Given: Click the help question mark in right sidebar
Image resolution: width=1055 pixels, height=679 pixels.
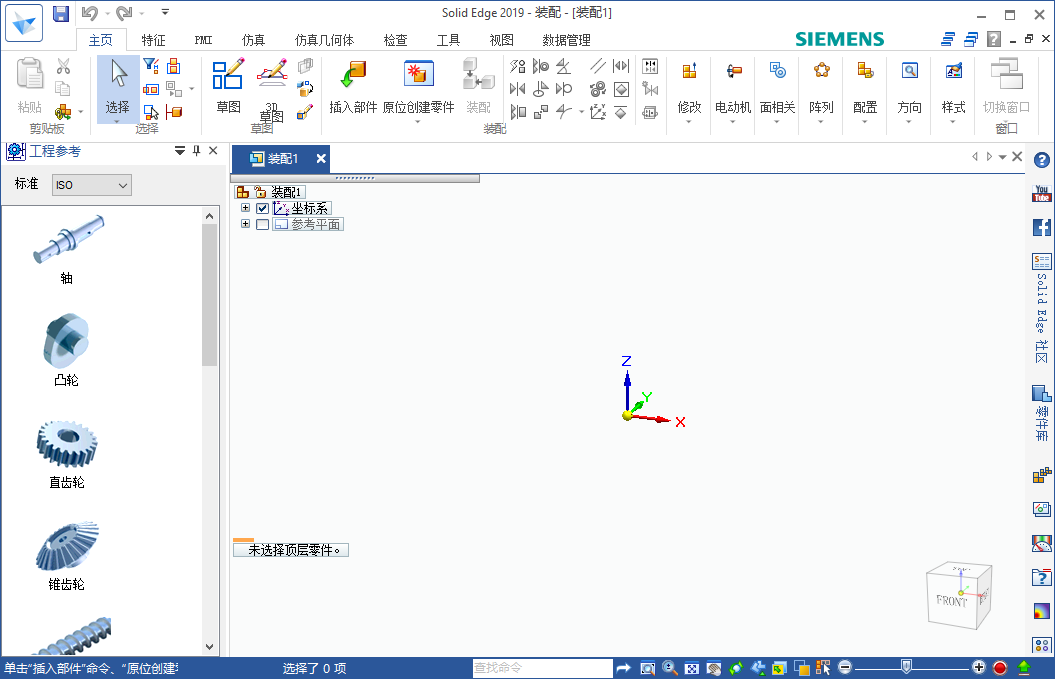Looking at the screenshot, I should click(x=1042, y=160).
